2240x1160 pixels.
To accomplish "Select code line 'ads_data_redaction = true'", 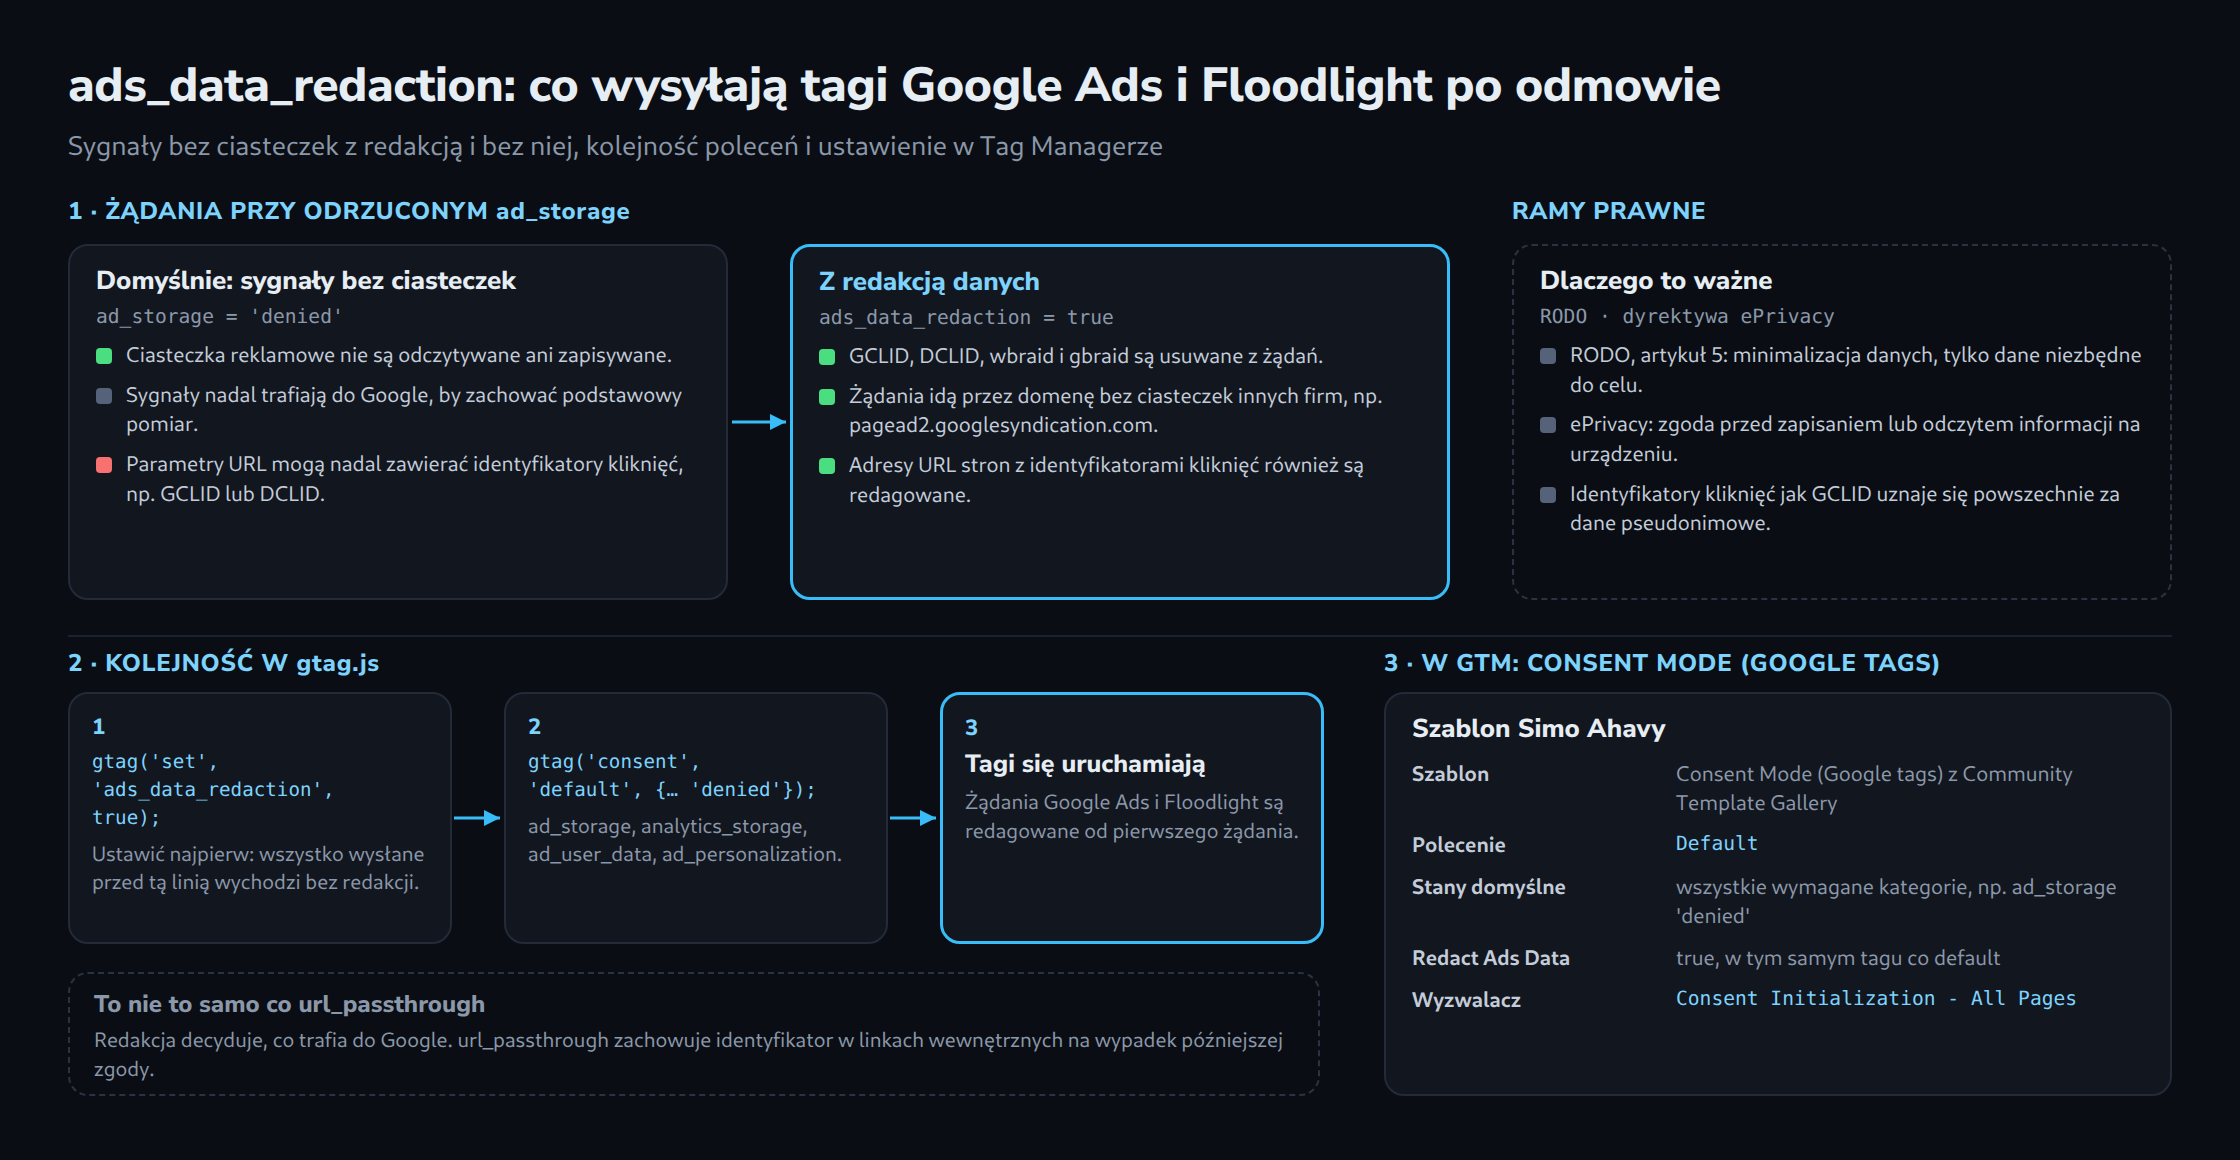I will click(x=966, y=318).
